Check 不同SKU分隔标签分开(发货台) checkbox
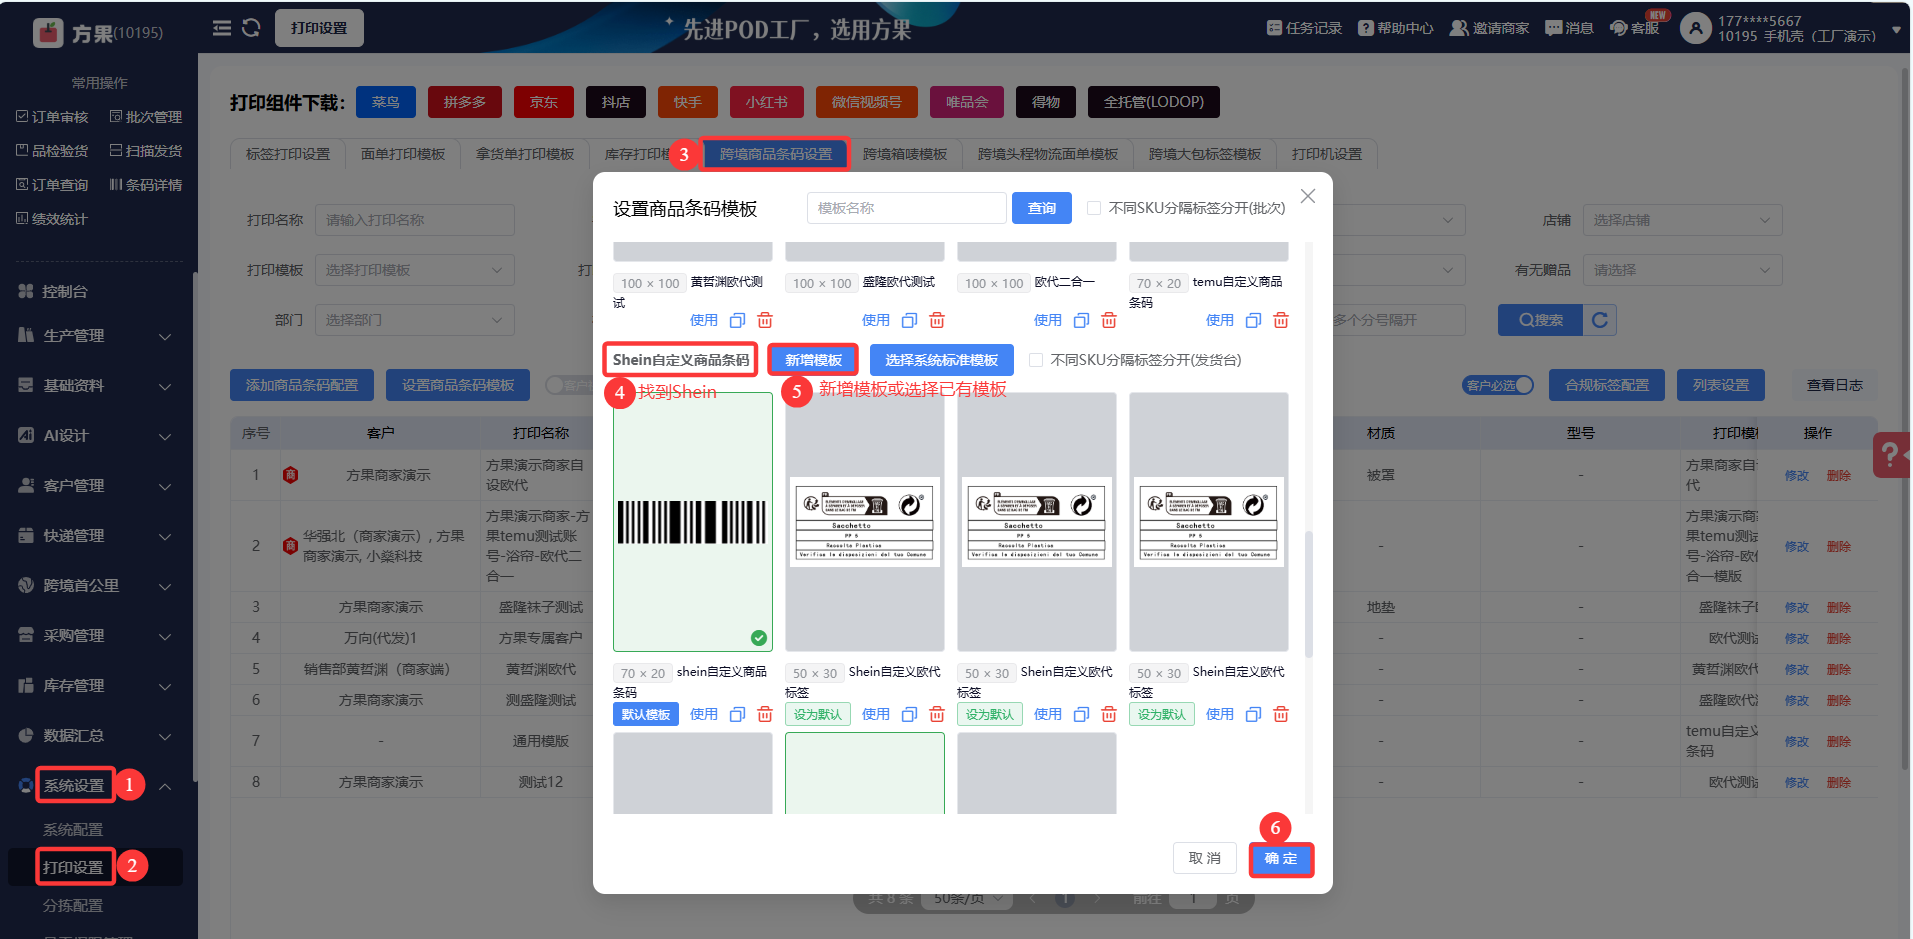Image resolution: width=1913 pixels, height=939 pixels. [1036, 360]
